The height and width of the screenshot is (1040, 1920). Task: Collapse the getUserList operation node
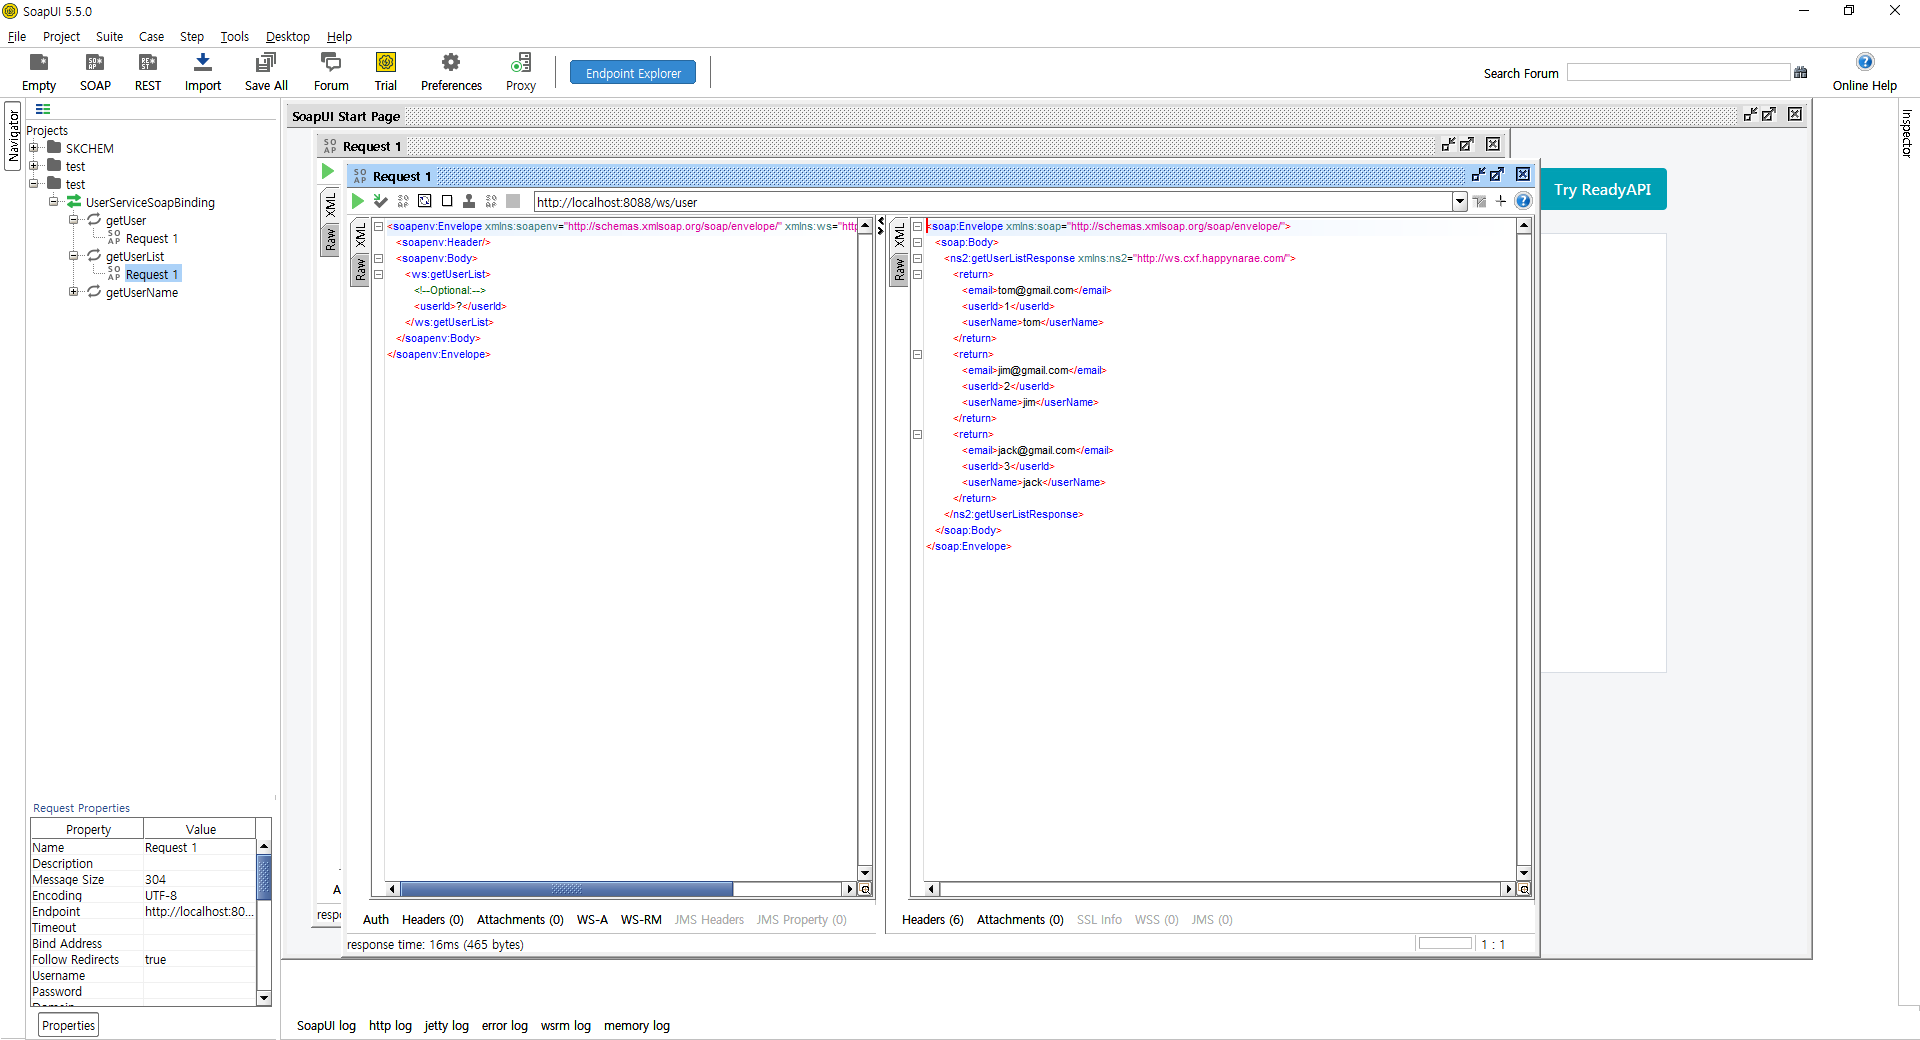[x=73, y=256]
